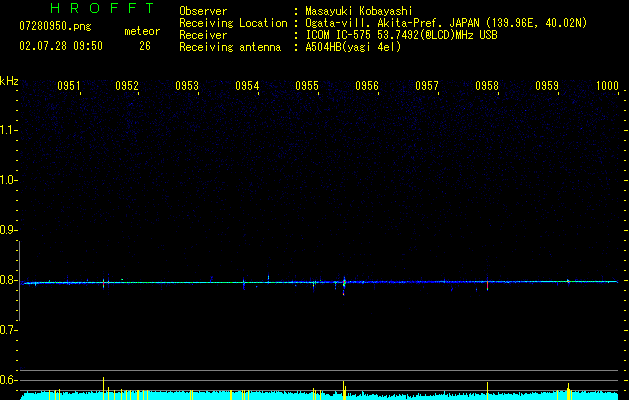The height and width of the screenshot is (400, 629).
Task: Click time marker 0956
Action: (x=367, y=86)
